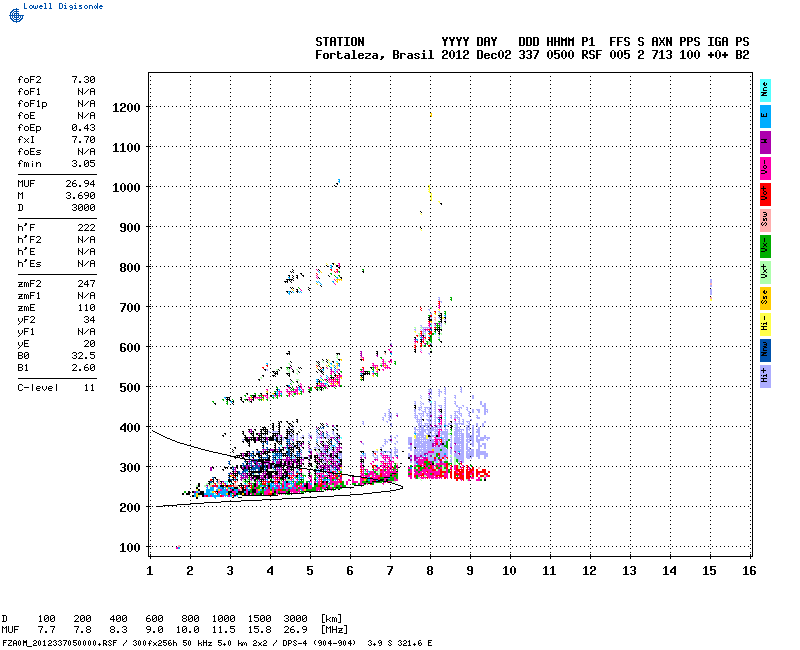Click the coordinates 3.9 S 321.6 E
800x650 pixels.
point(399,643)
